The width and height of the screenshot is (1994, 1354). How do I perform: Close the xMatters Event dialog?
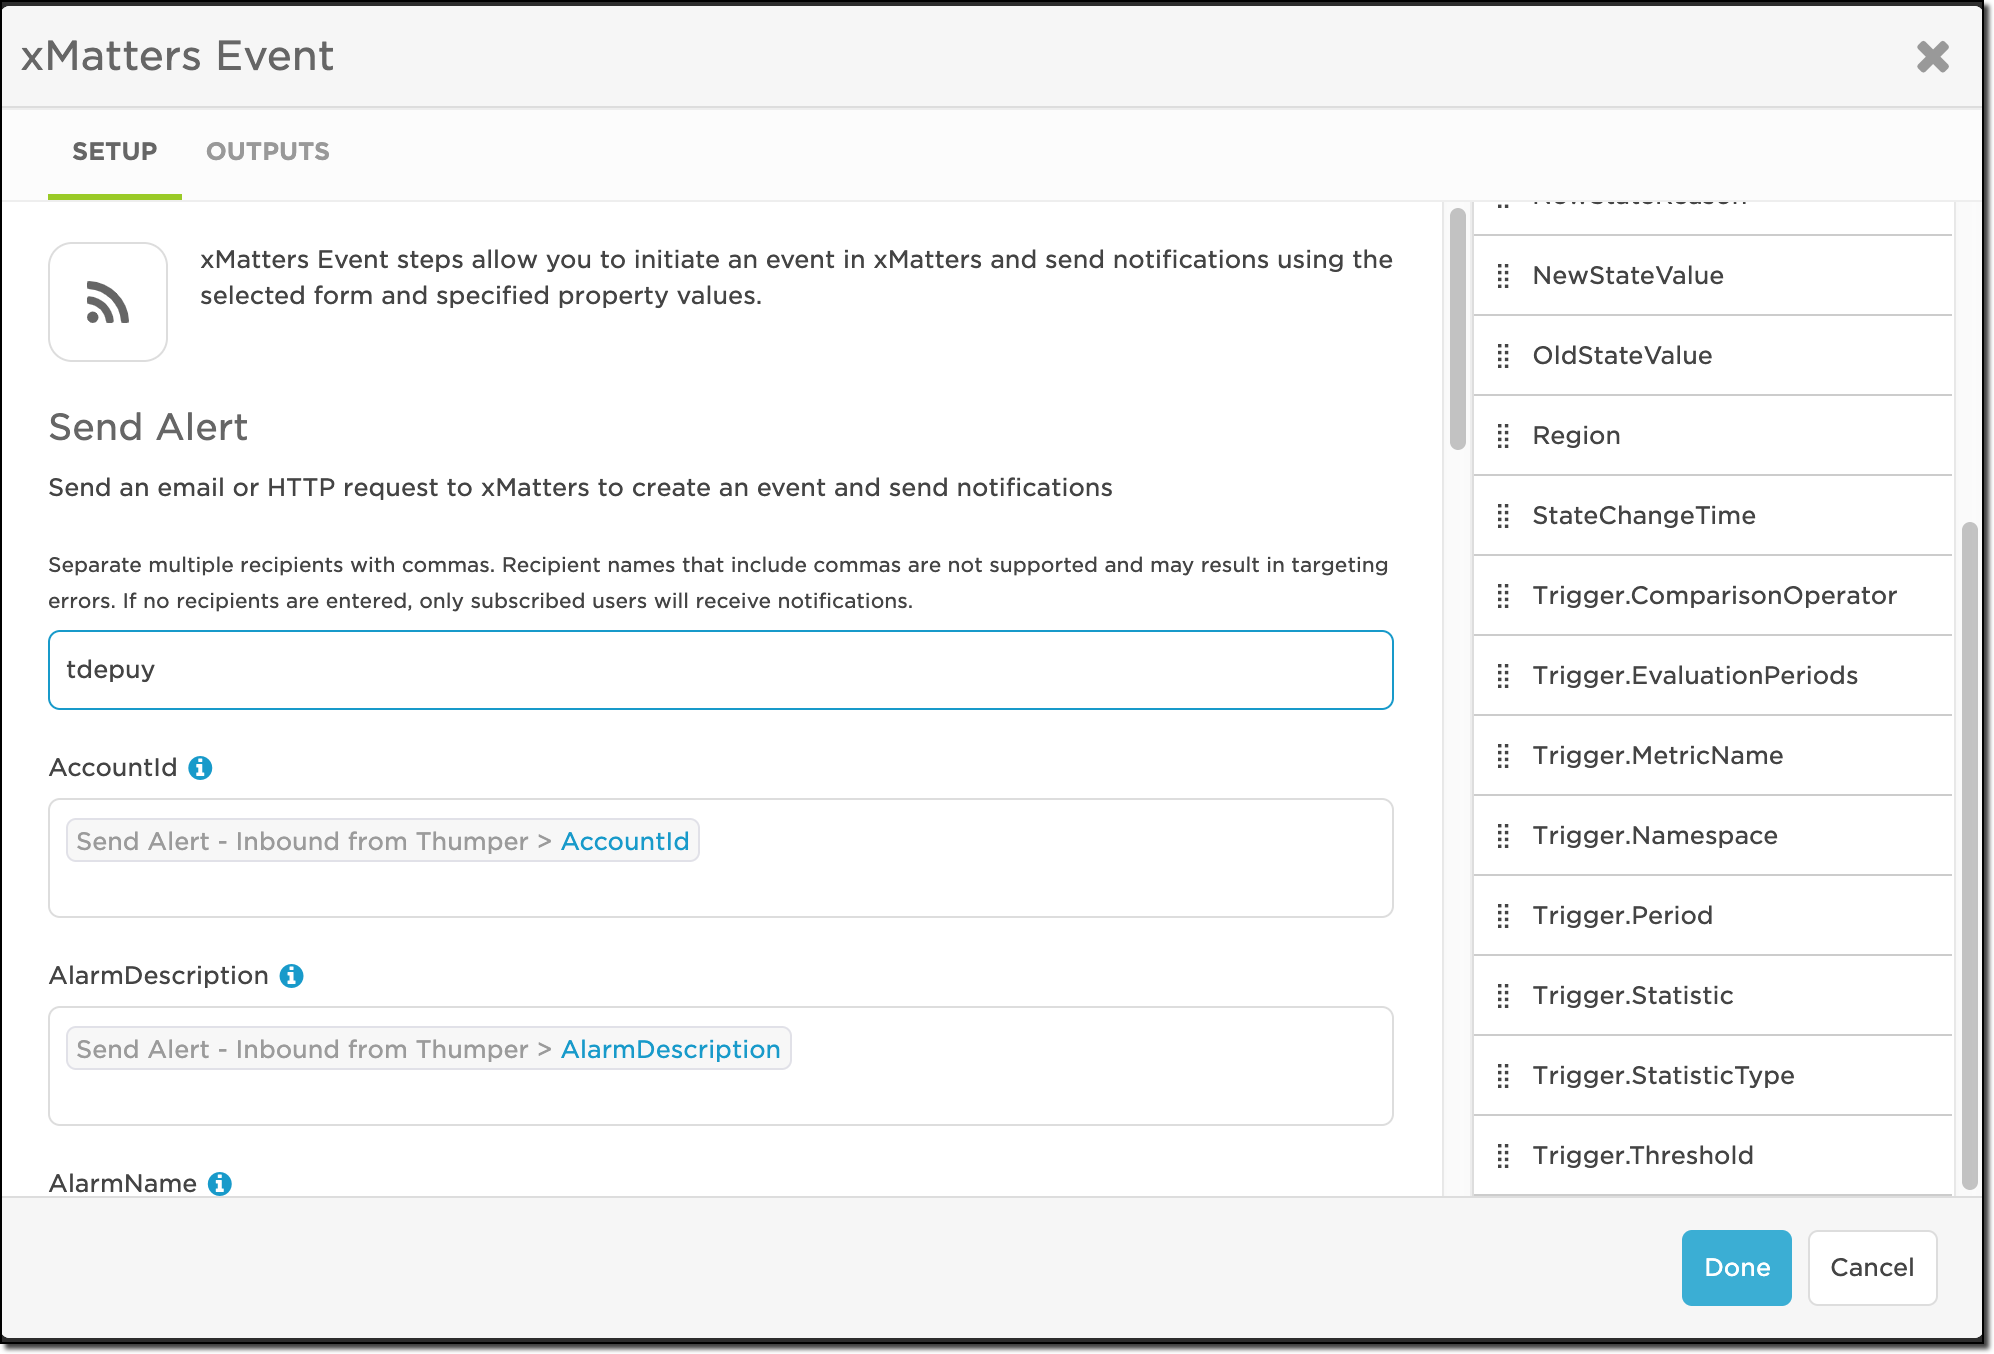[1932, 57]
